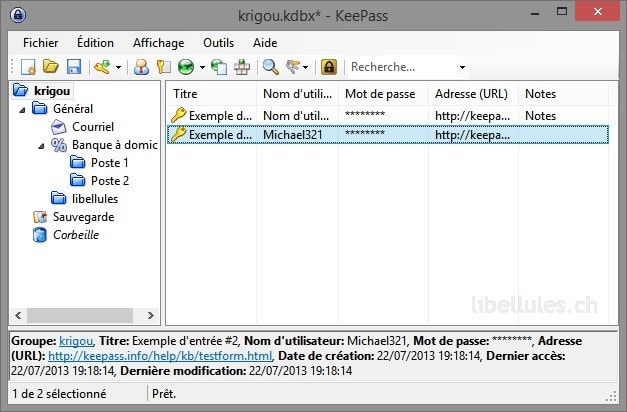The width and height of the screenshot is (627, 412).
Task: Select the krigou root group
Action: 52,91
